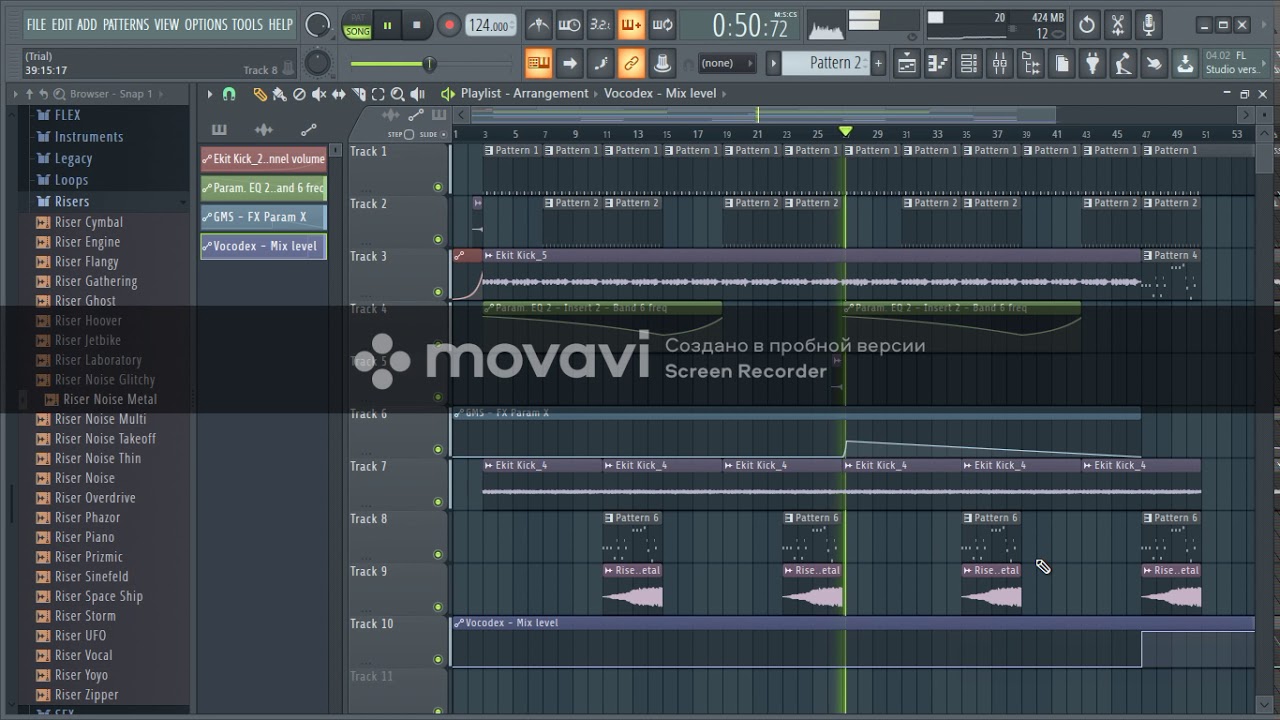The image size is (1280, 720).
Task: Open the (none) pattern snap dropdown
Action: [x=728, y=63]
